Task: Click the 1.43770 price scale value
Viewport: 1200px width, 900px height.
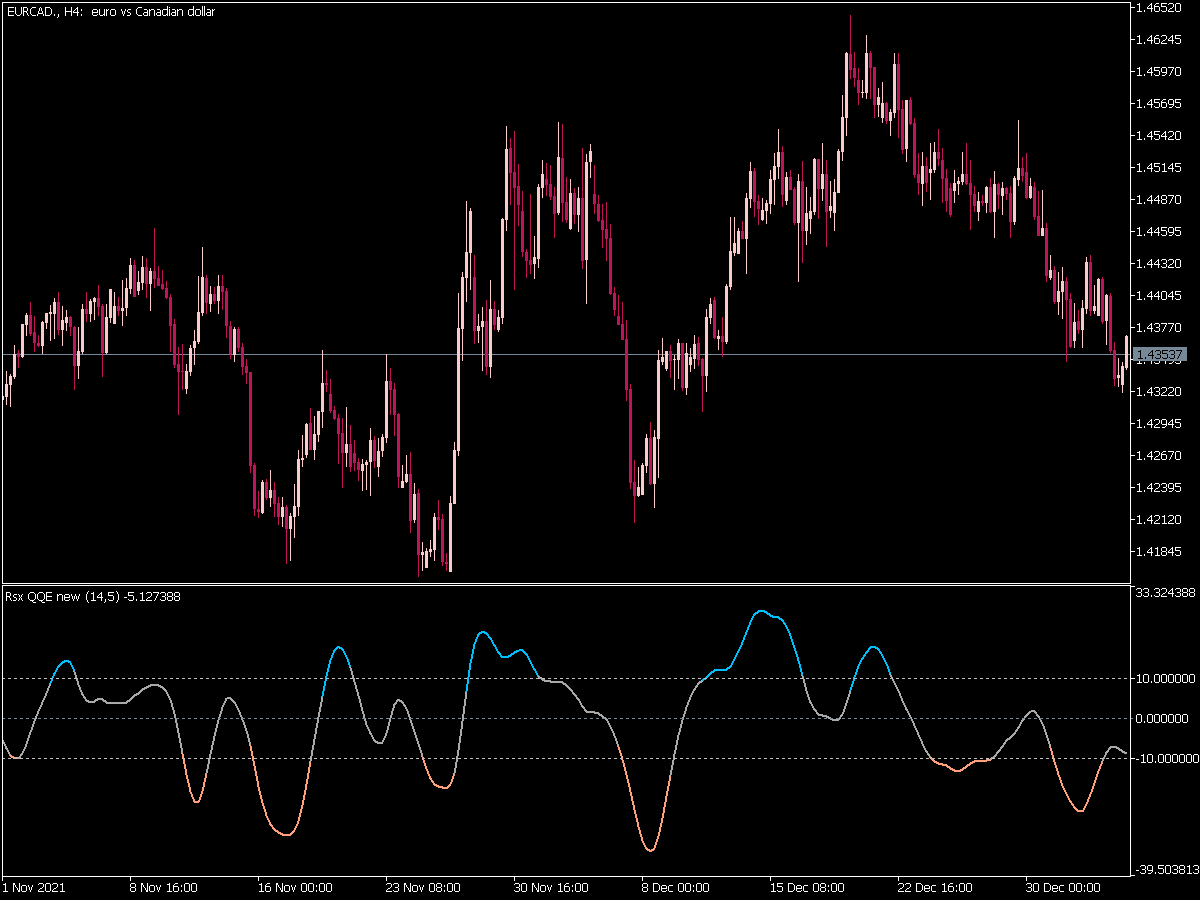Action: point(1160,328)
